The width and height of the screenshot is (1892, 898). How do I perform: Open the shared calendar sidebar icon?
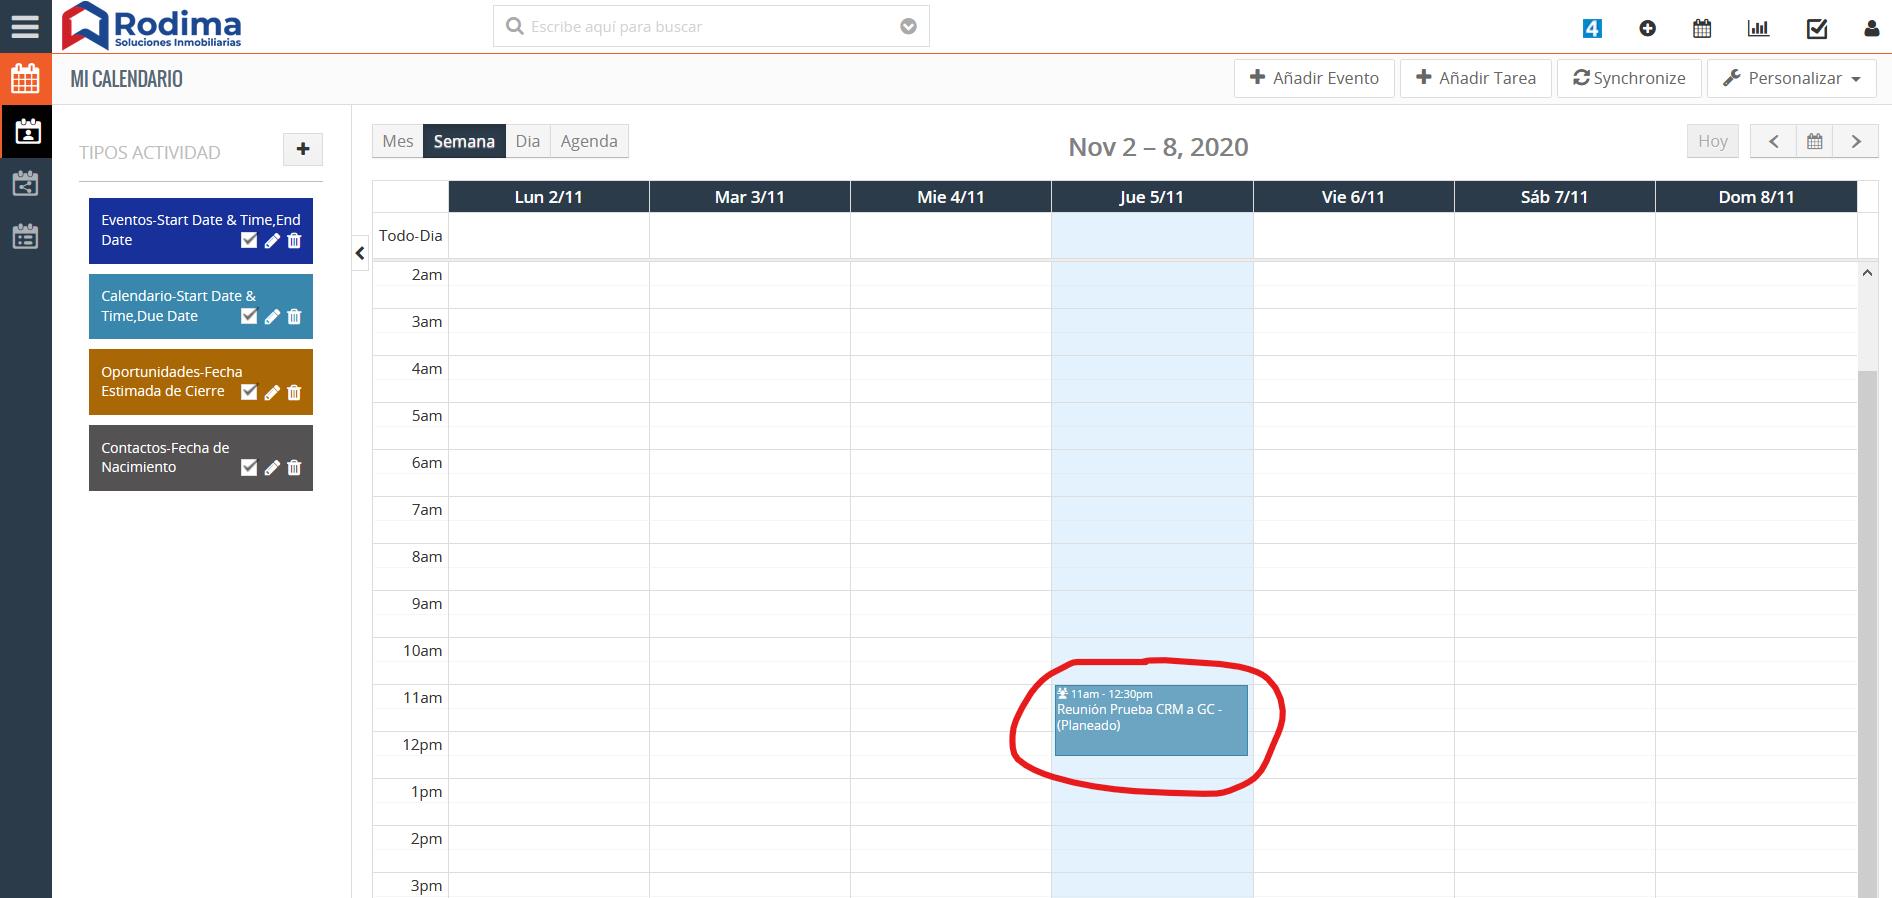click(x=25, y=184)
